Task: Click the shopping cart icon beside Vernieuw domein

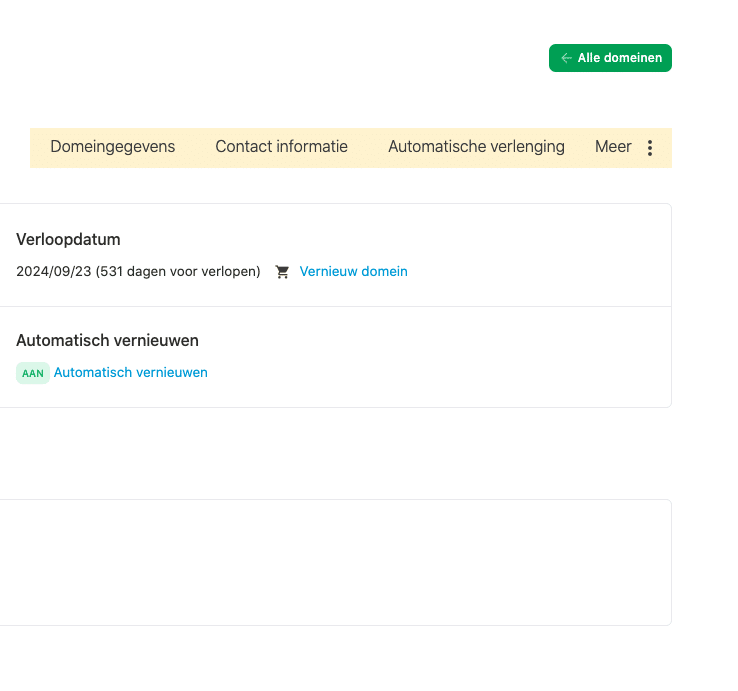Action: click(x=282, y=272)
